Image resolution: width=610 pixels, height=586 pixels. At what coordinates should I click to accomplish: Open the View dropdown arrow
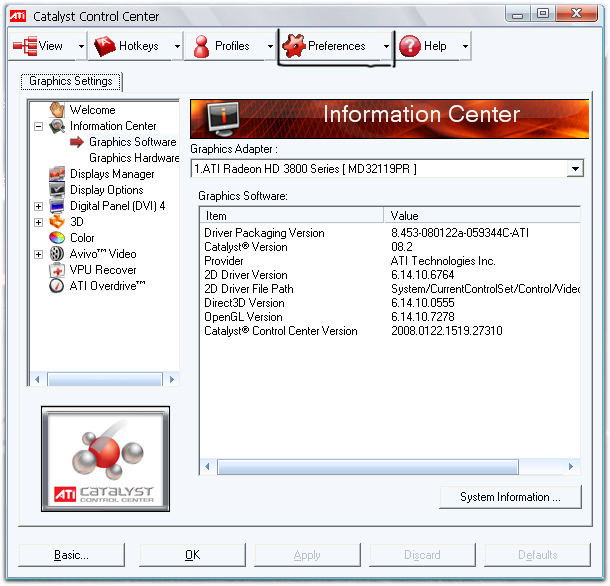81,46
